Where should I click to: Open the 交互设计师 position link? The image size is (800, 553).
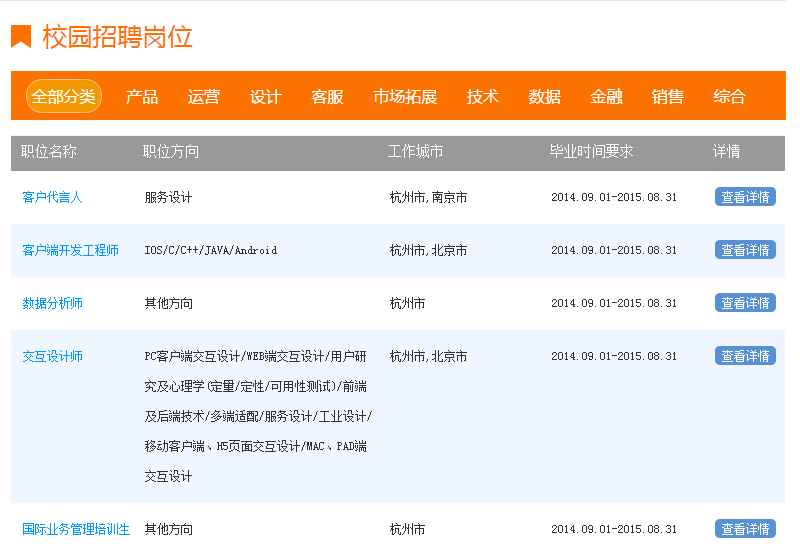[x=52, y=356]
